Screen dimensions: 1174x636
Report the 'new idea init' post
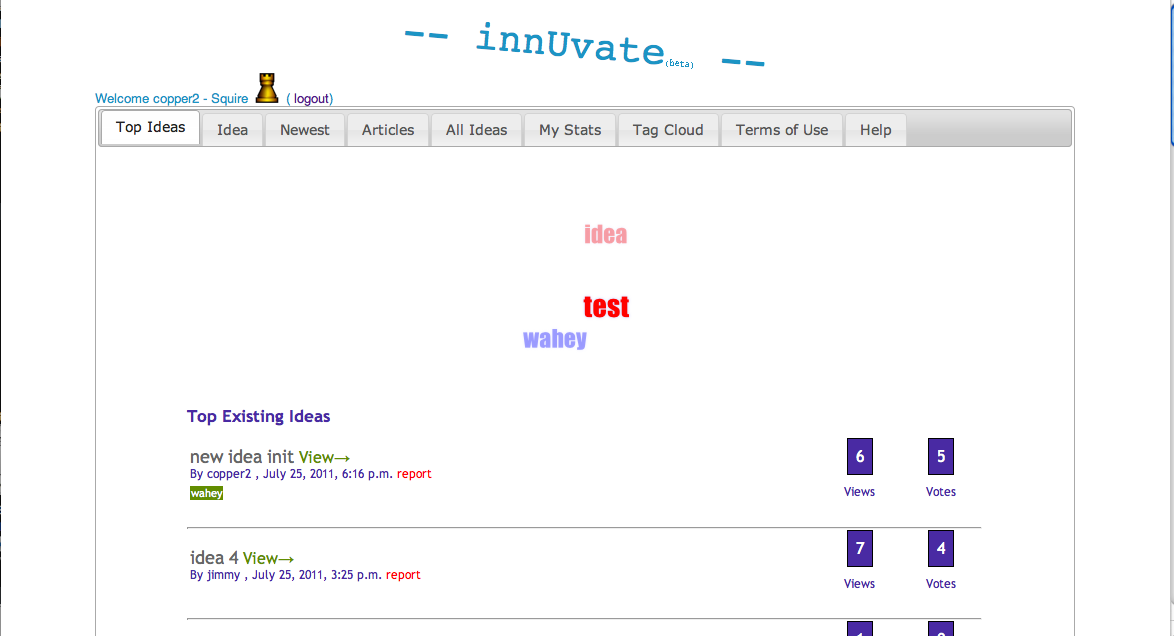(414, 474)
